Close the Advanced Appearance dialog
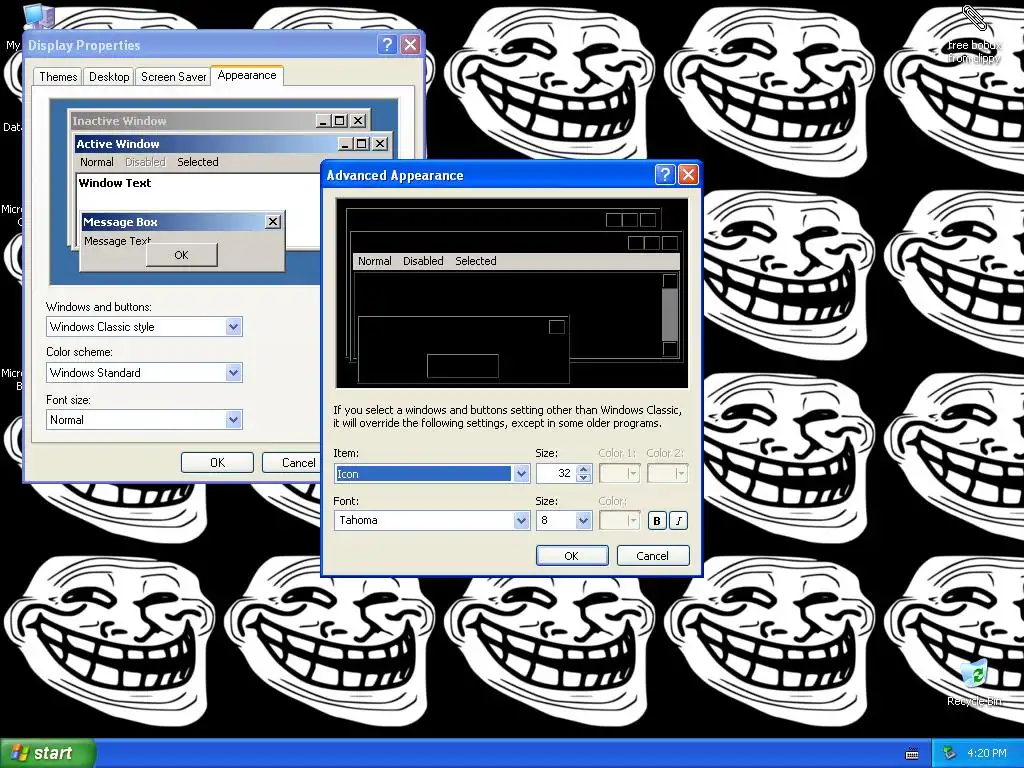The image size is (1024, 768). (x=688, y=174)
